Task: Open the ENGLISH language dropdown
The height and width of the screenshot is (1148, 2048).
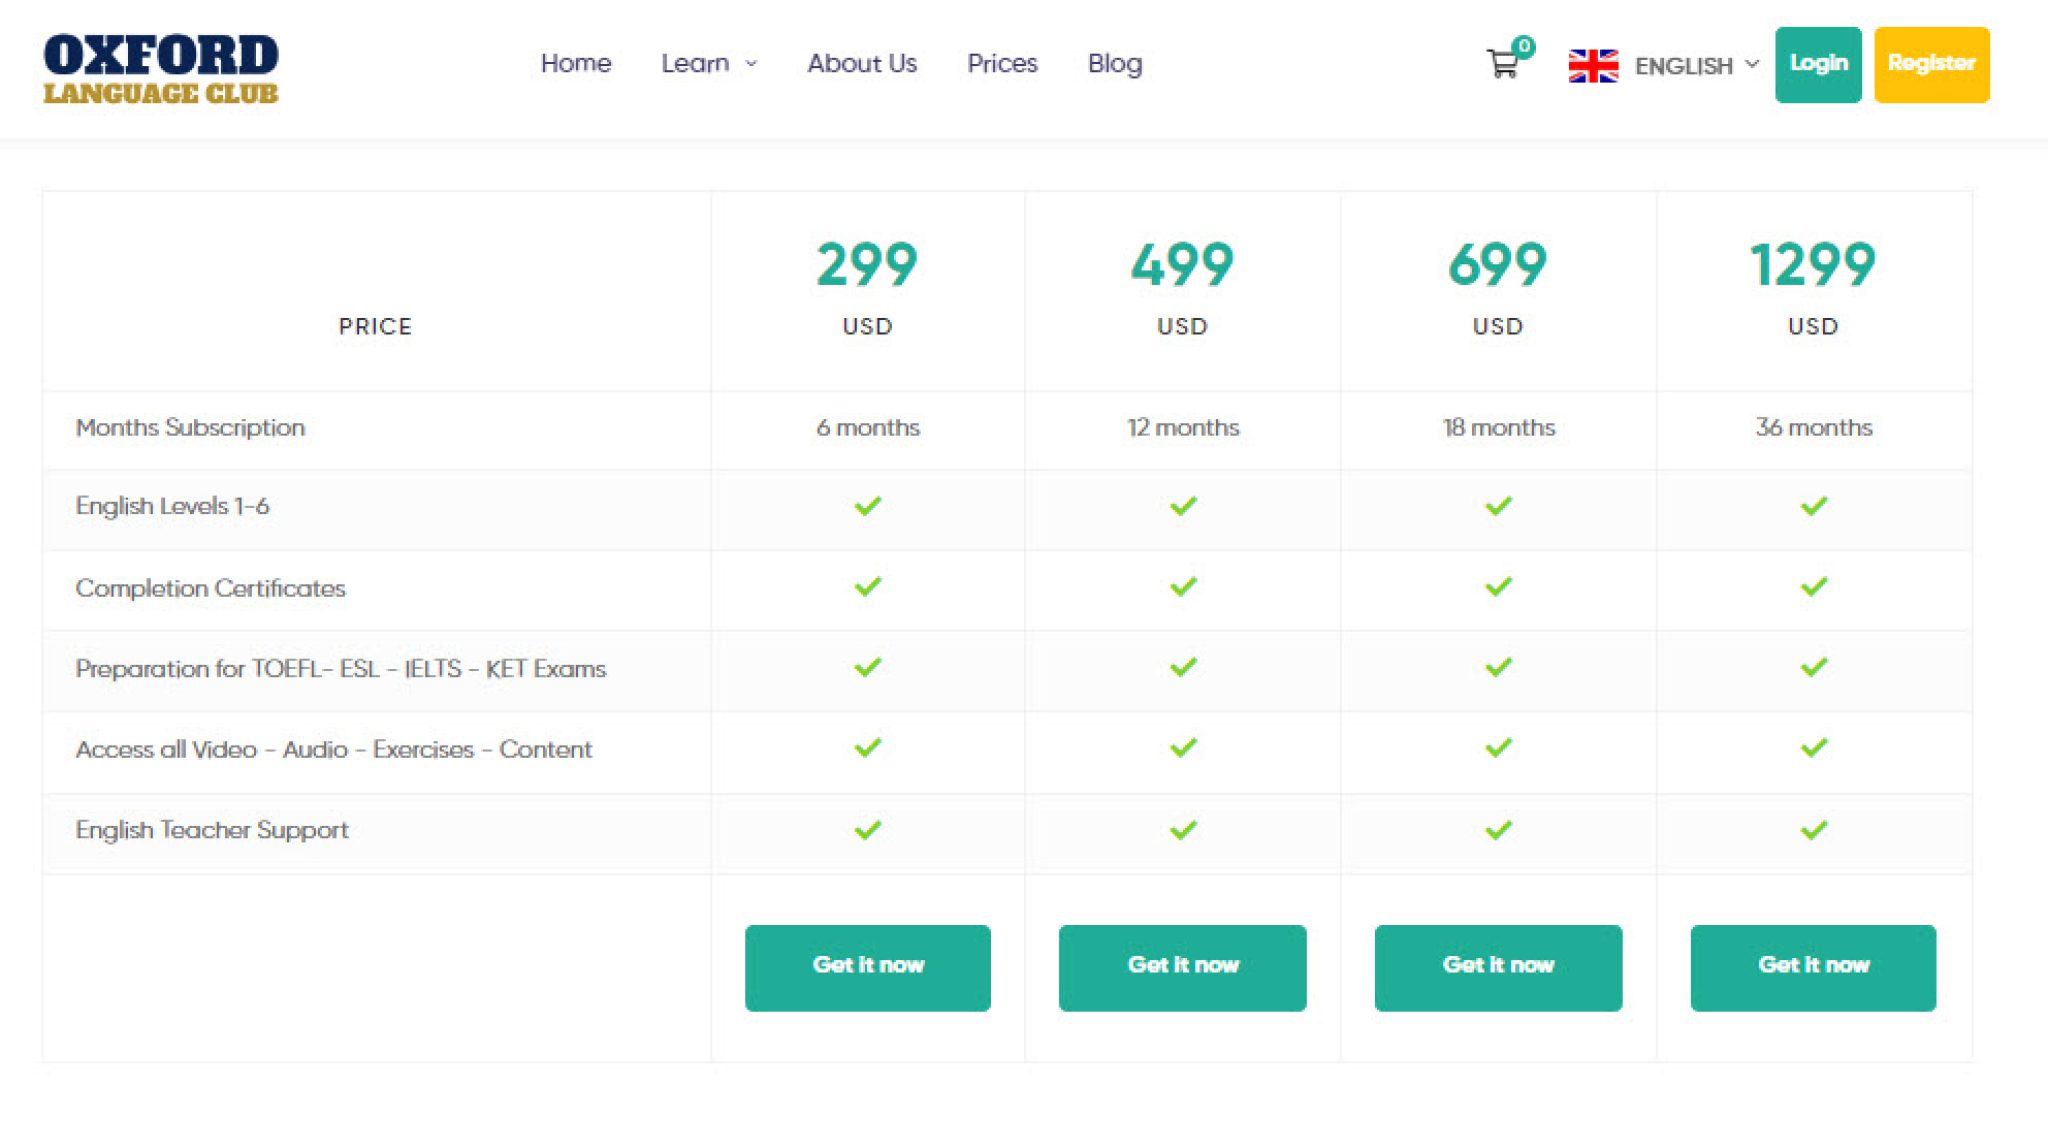Action: pos(1683,66)
